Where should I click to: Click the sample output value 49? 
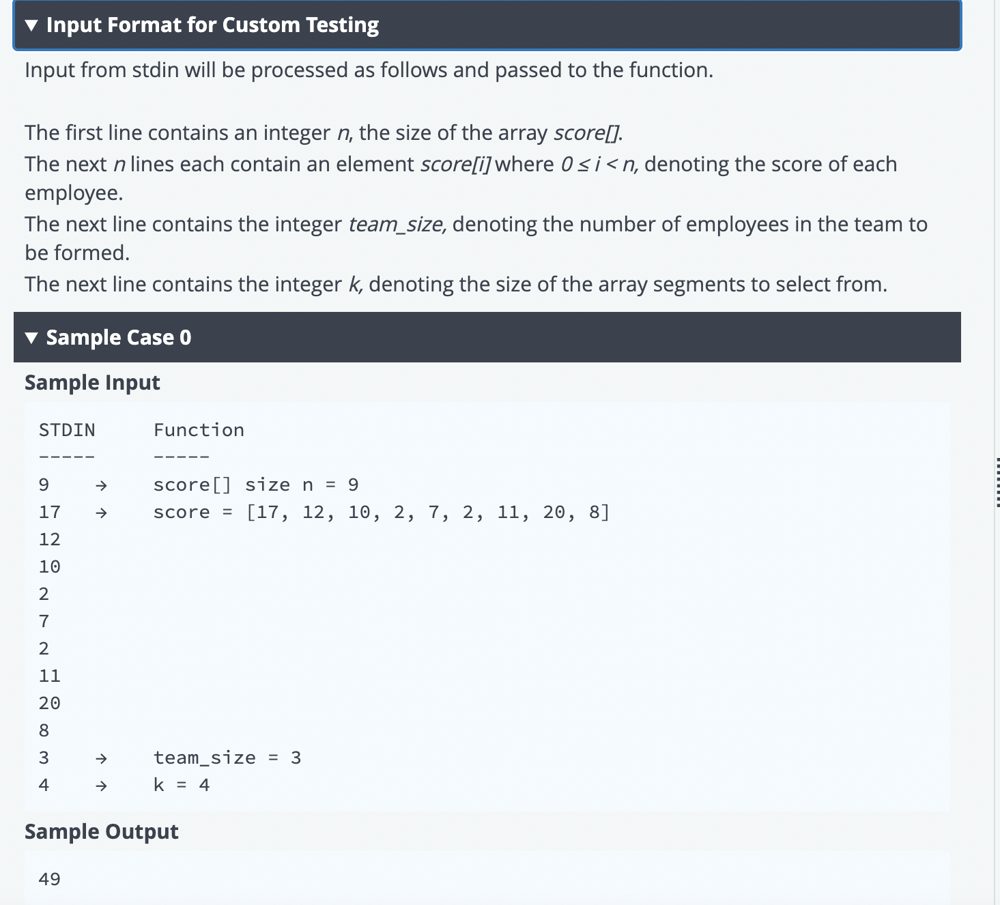(x=49, y=879)
